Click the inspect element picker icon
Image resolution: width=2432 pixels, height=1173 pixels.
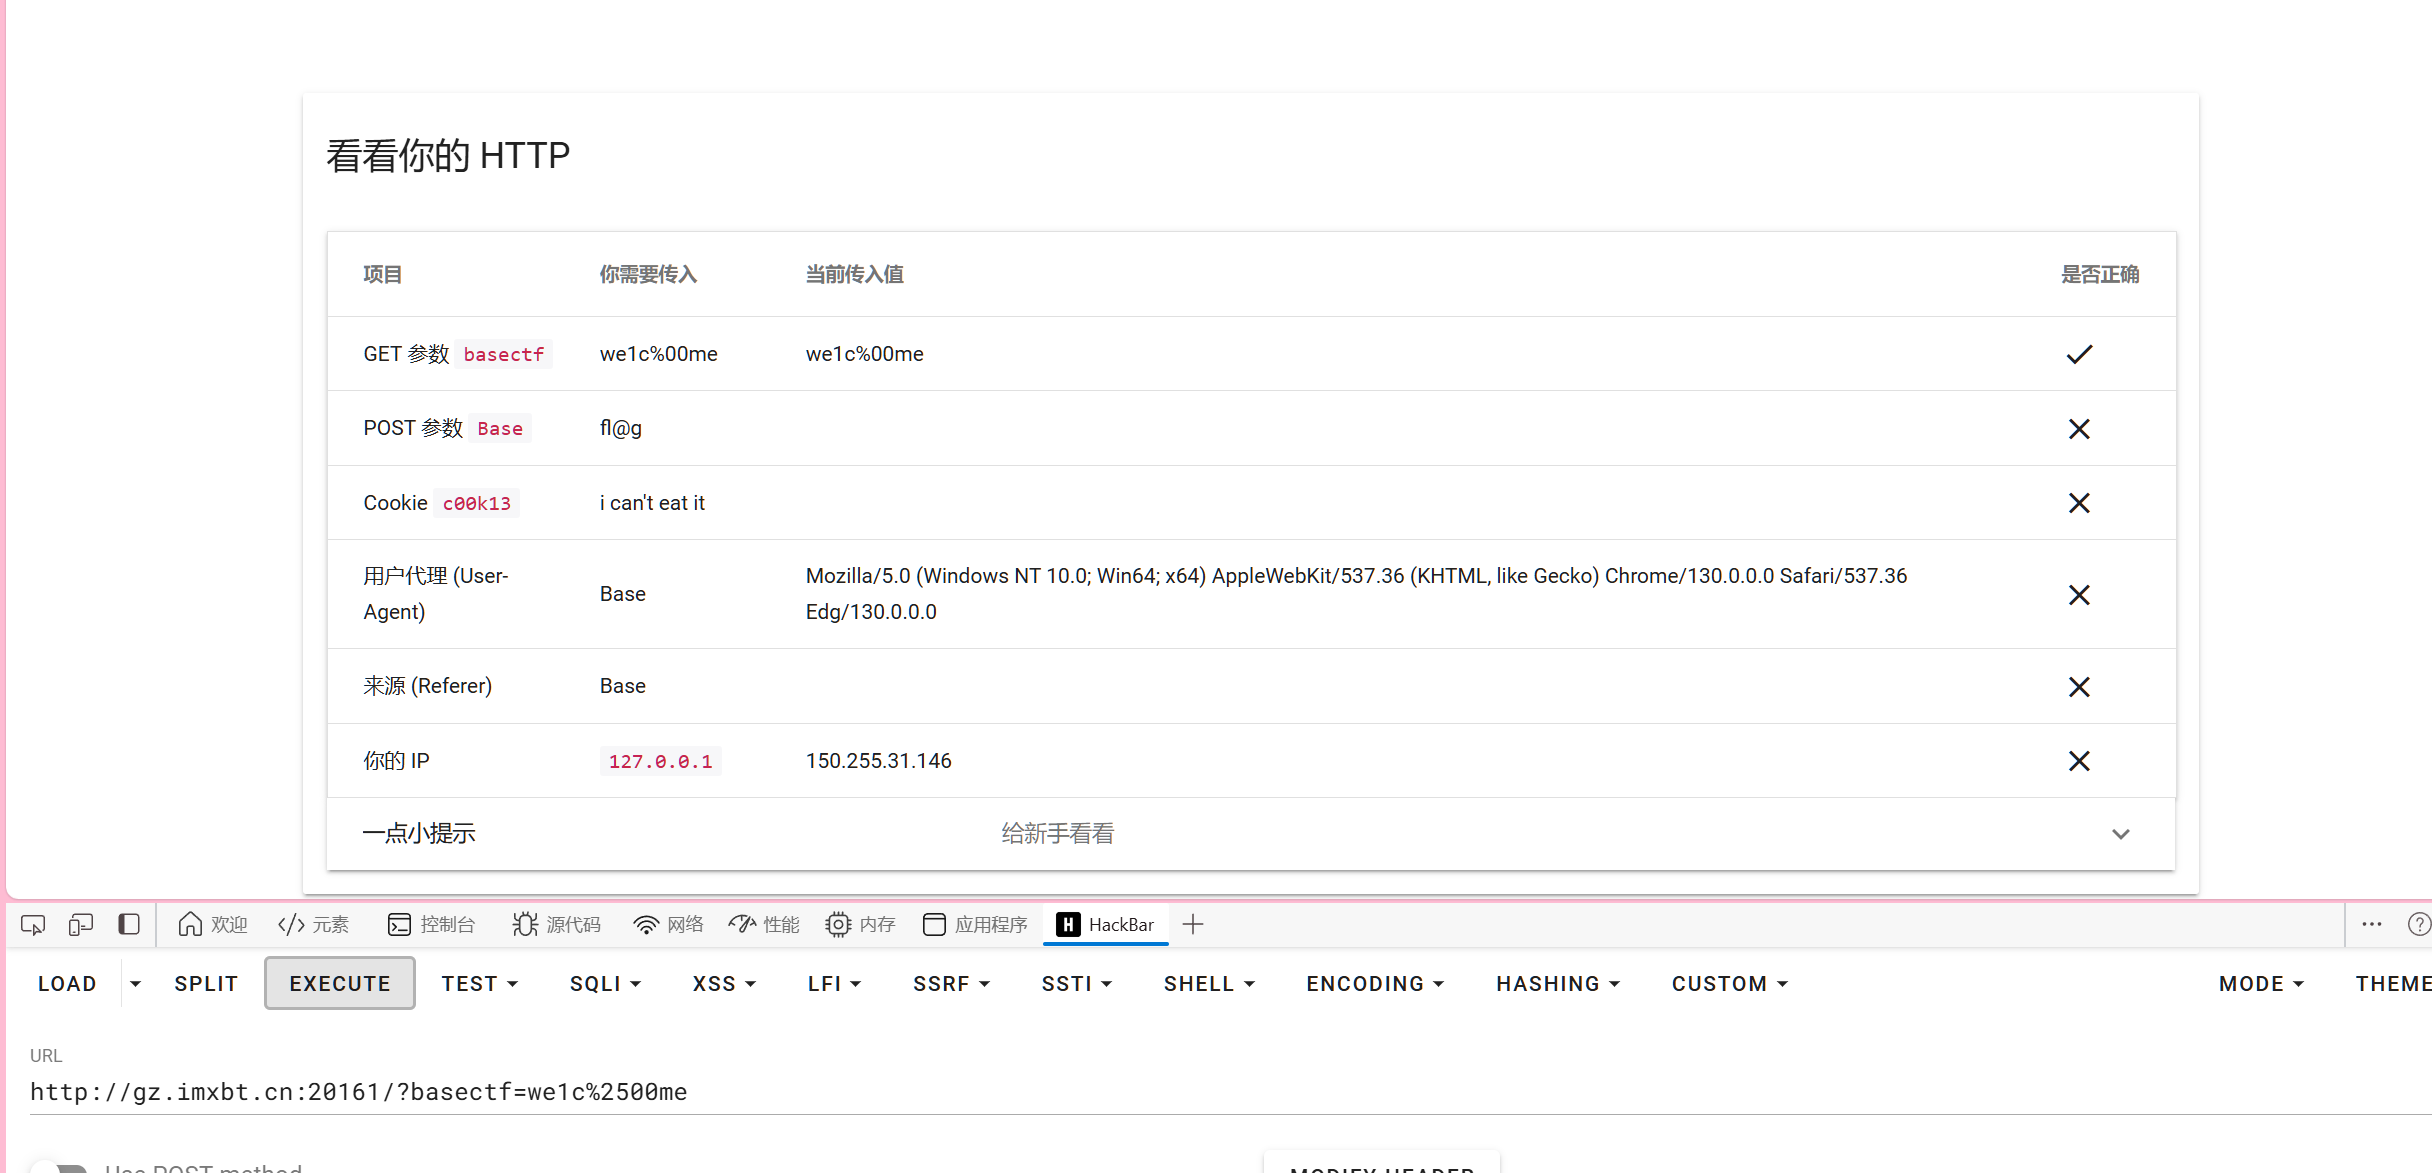pos(33,925)
